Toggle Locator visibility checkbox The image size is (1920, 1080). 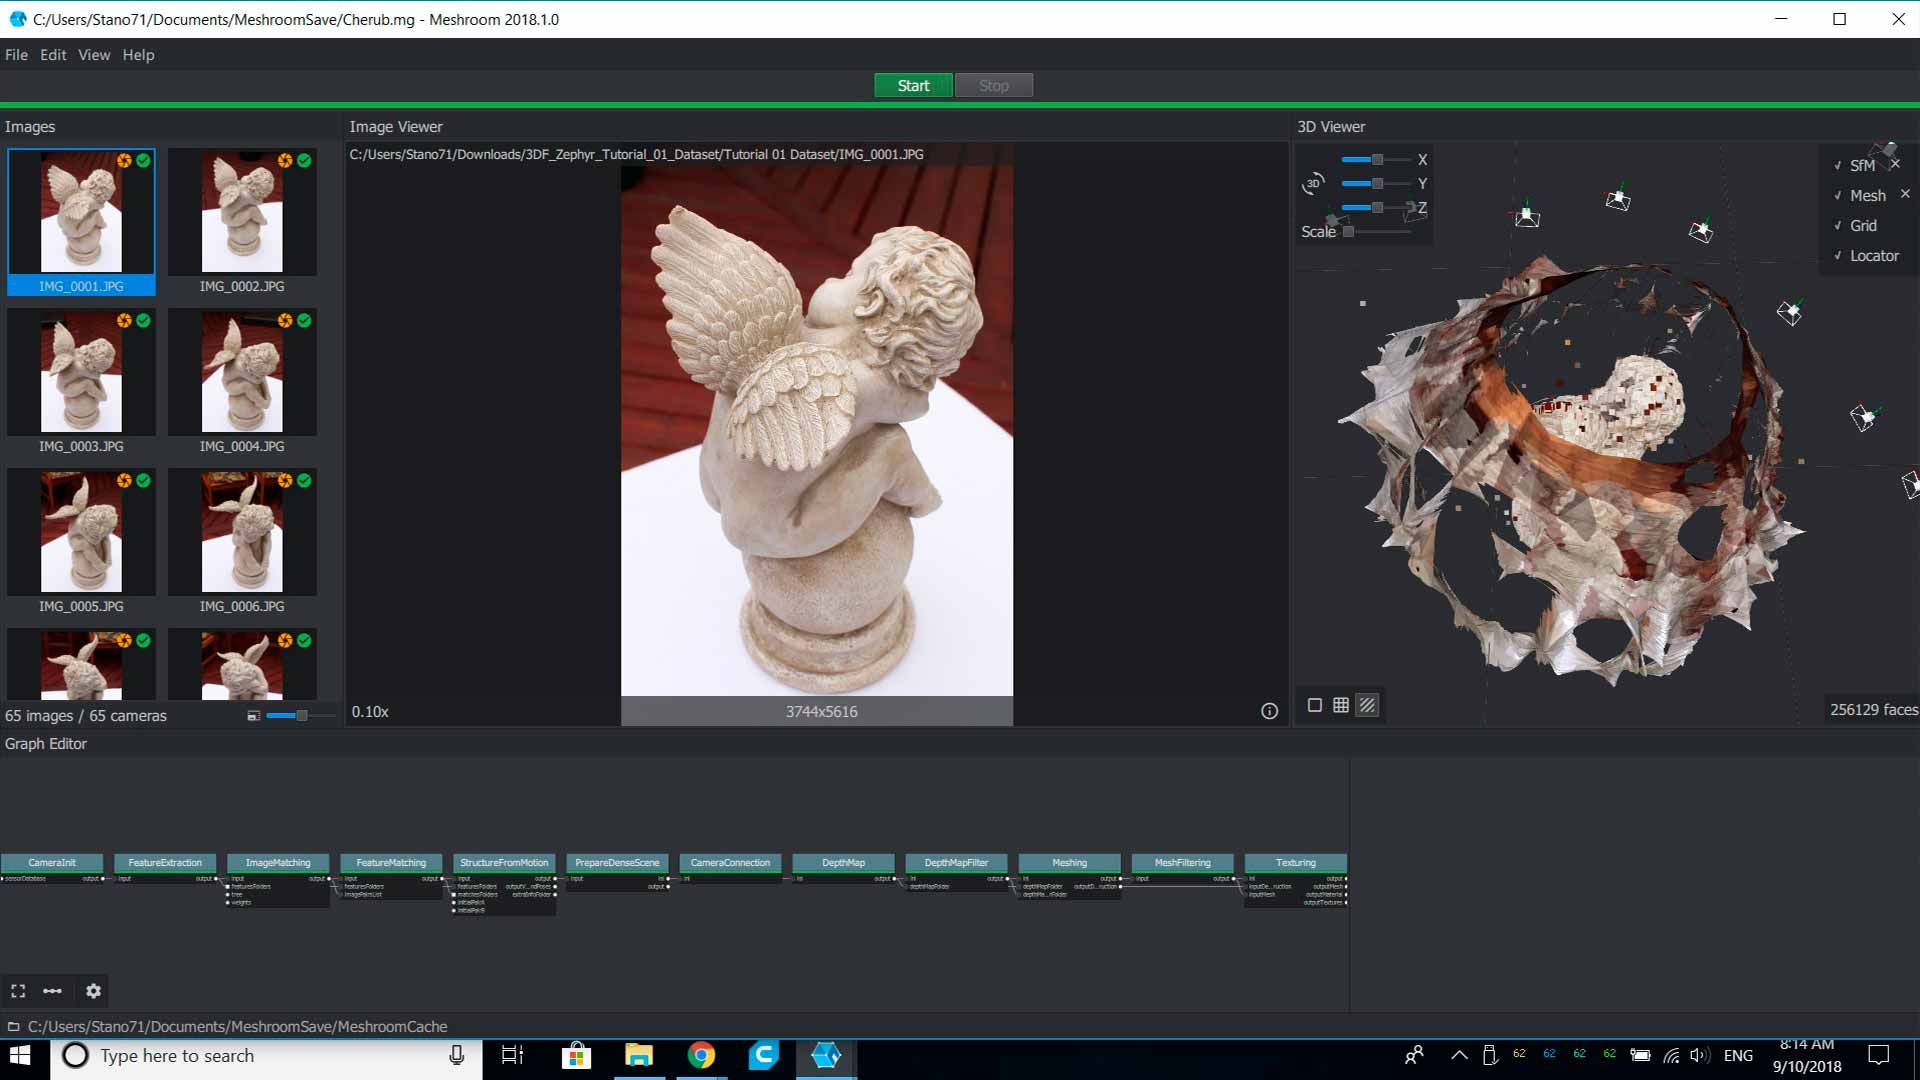pyautogui.click(x=1838, y=256)
